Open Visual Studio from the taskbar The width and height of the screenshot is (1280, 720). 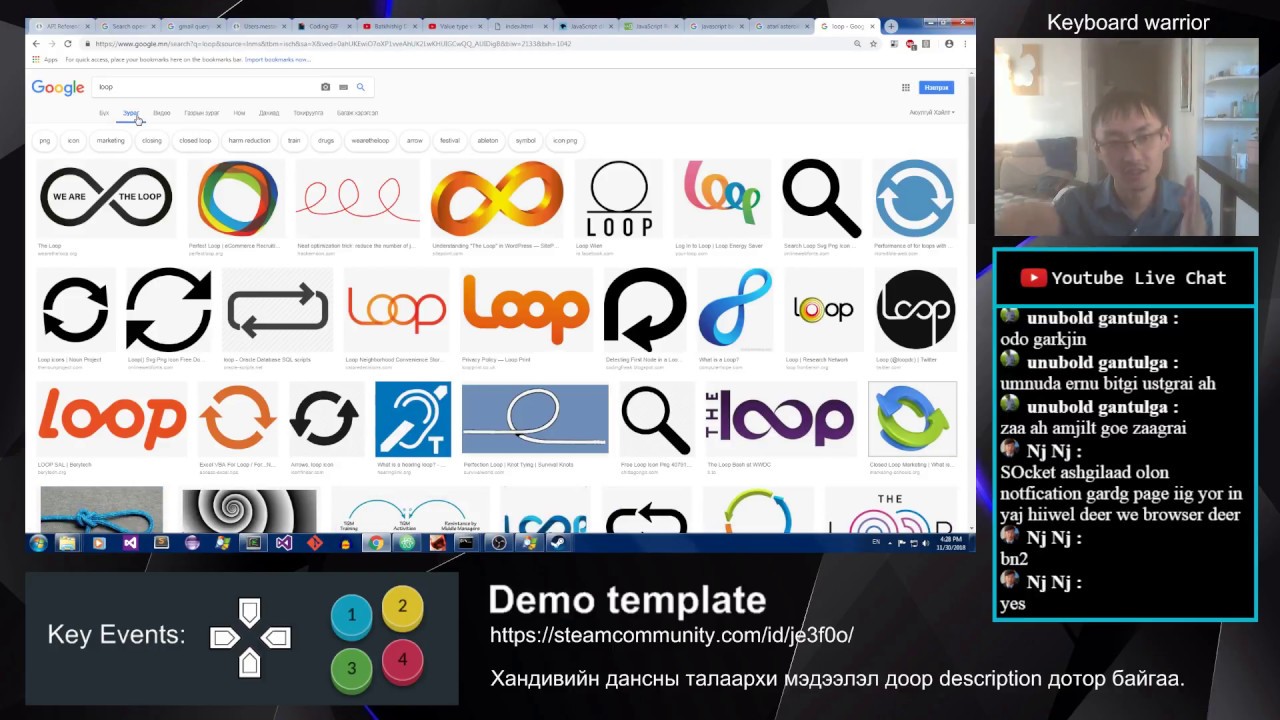(x=130, y=543)
